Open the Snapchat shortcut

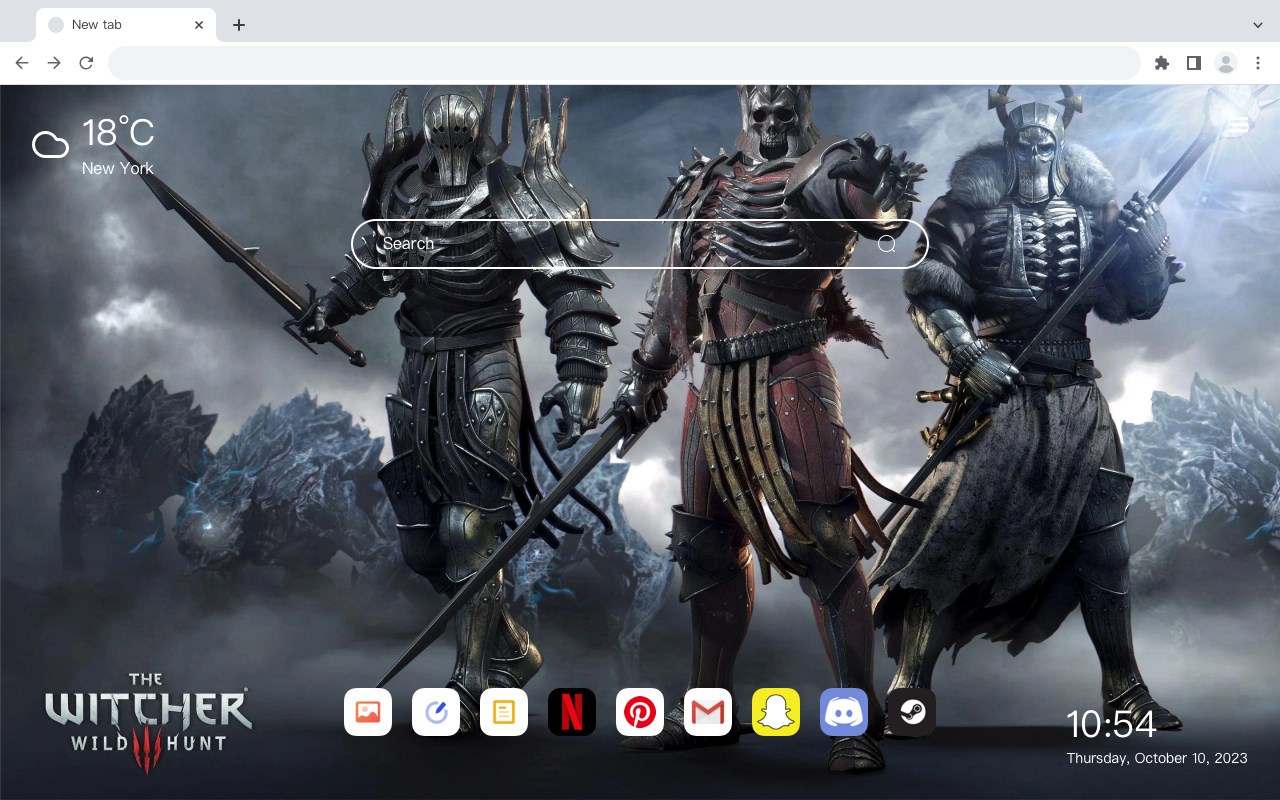[776, 712]
